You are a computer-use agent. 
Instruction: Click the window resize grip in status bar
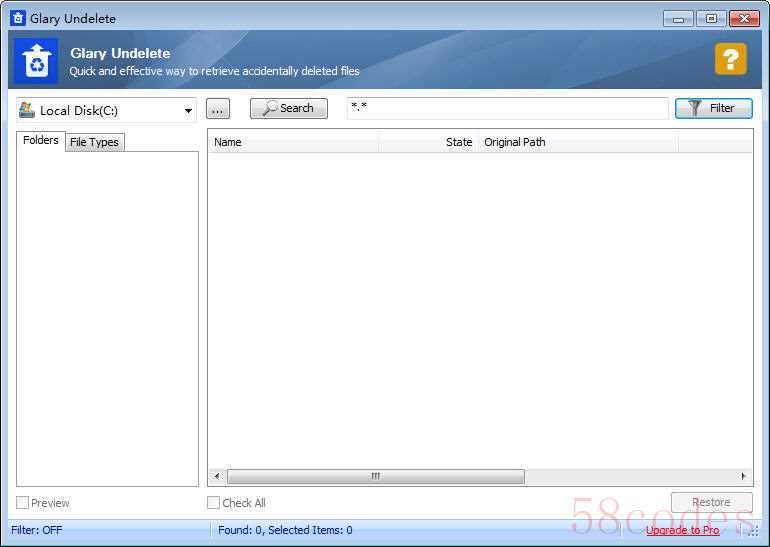click(x=753, y=531)
